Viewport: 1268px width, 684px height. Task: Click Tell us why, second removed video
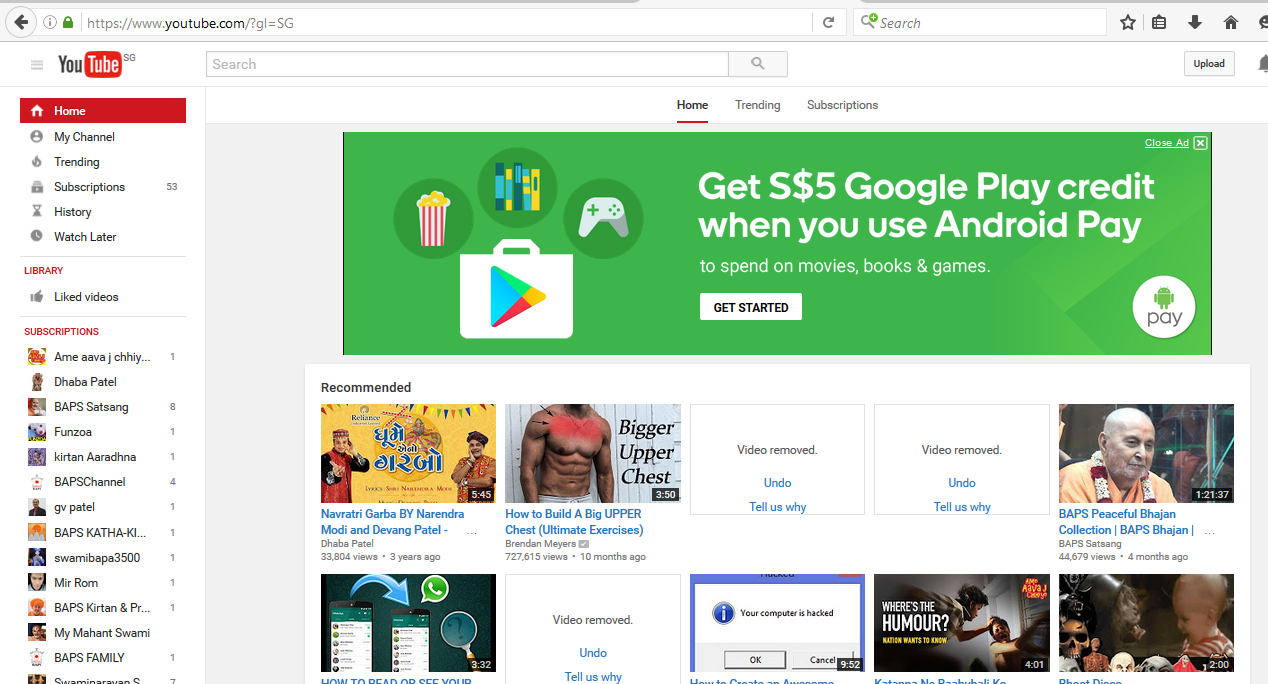(962, 507)
